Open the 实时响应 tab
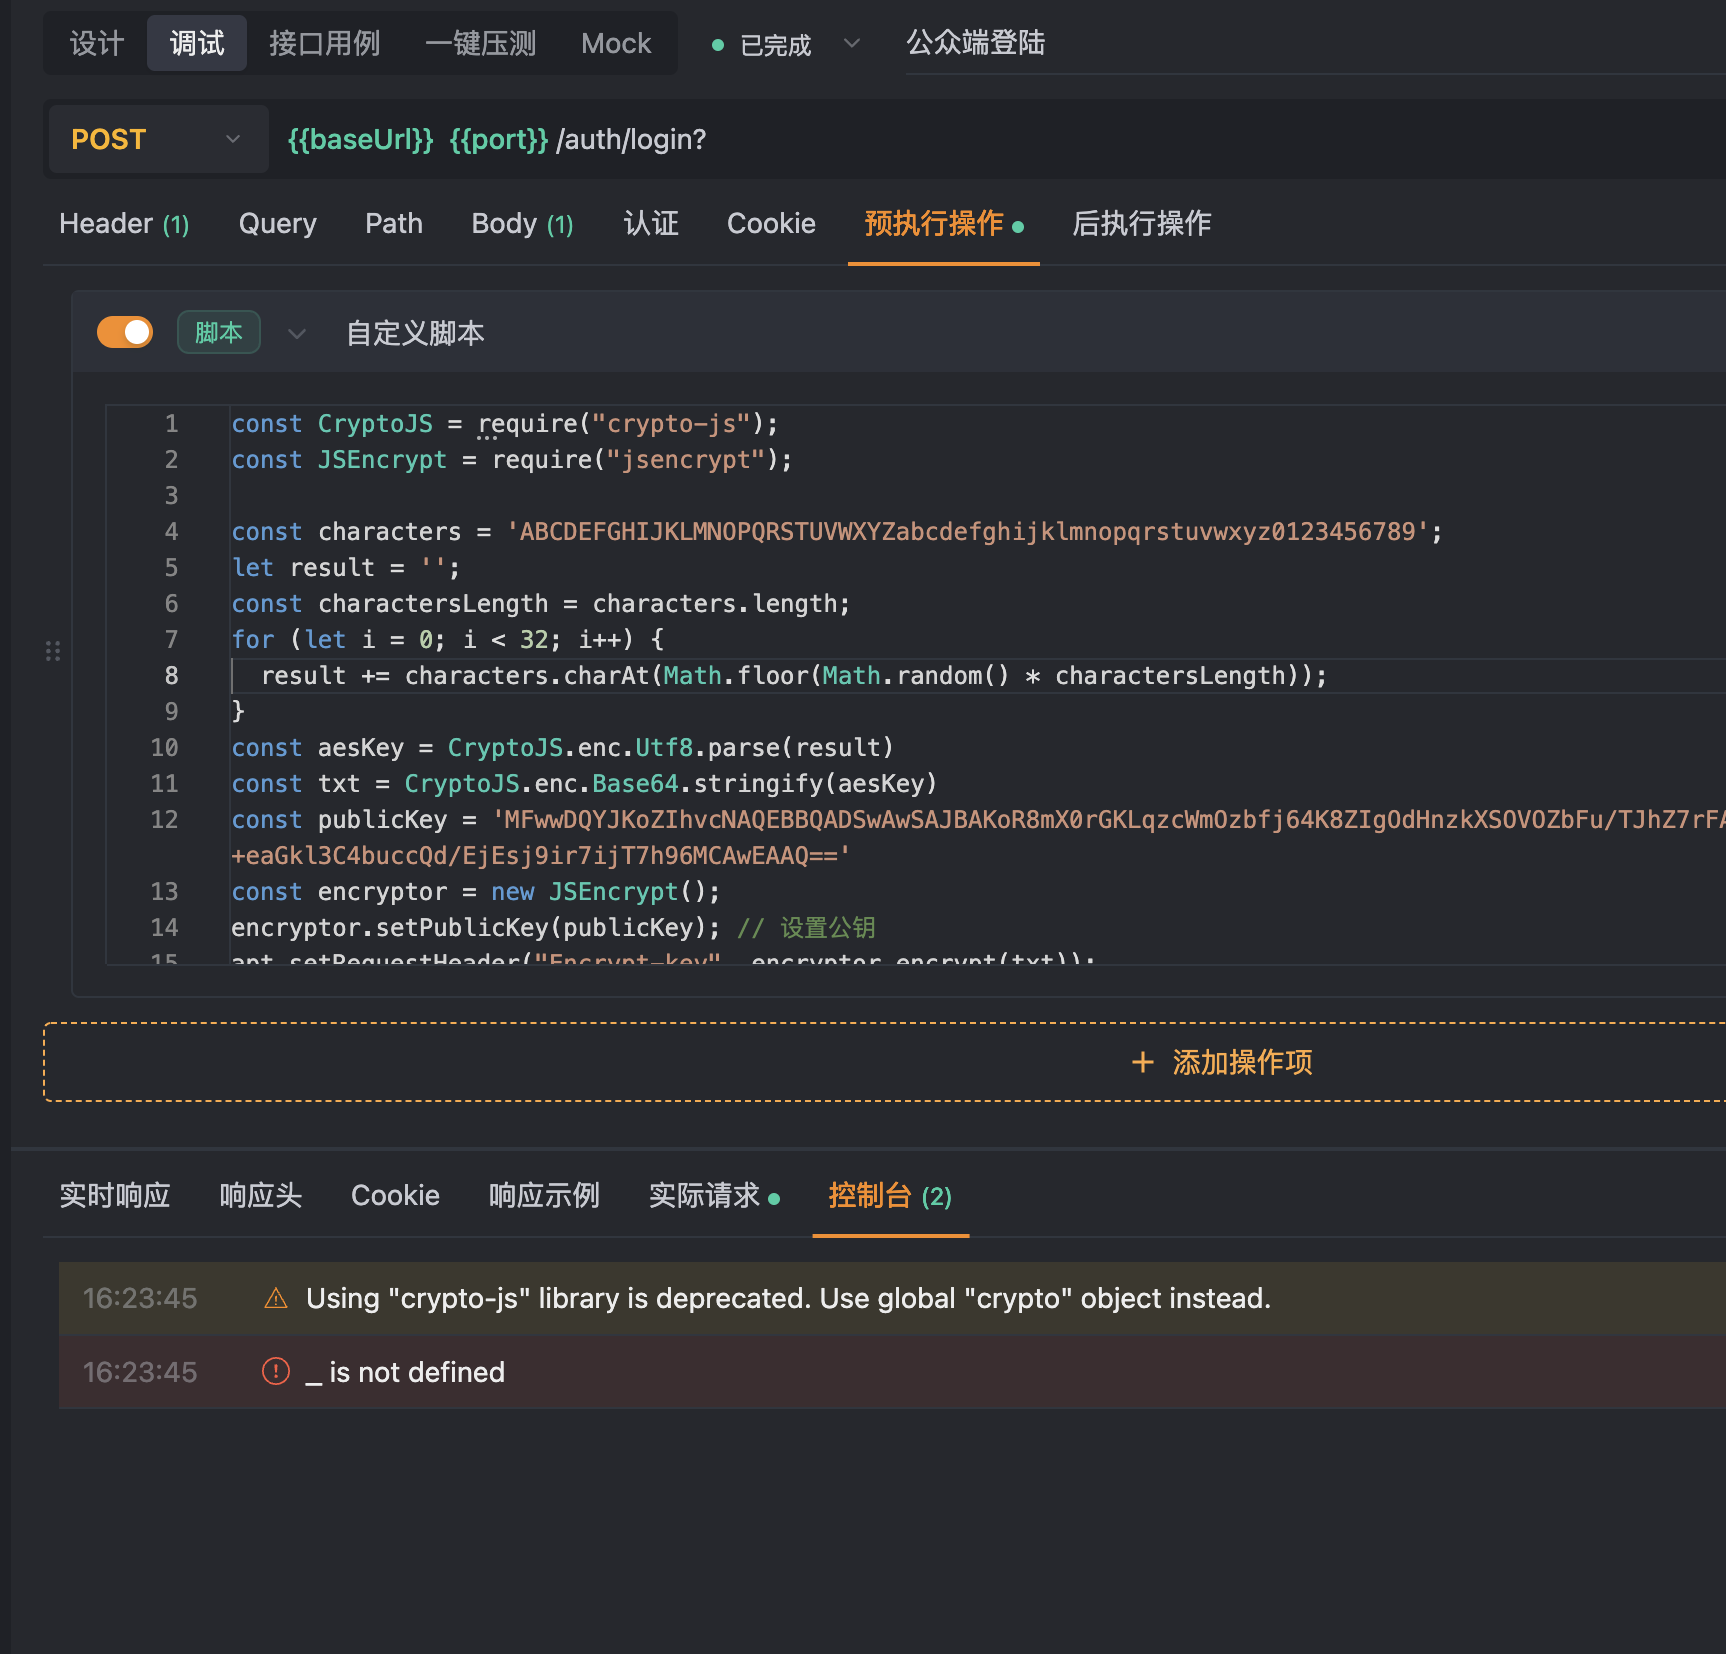The height and width of the screenshot is (1654, 1726). click(x=115, y=1195)
